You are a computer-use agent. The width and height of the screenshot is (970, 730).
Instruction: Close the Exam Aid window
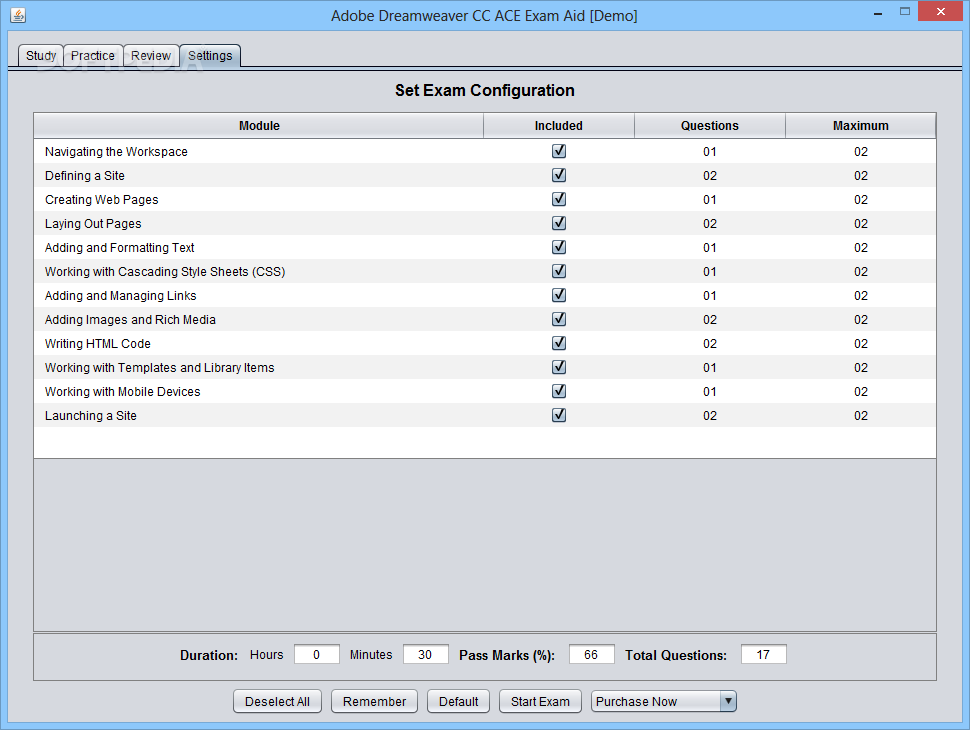pyautogui.click(x=940, y=11)
